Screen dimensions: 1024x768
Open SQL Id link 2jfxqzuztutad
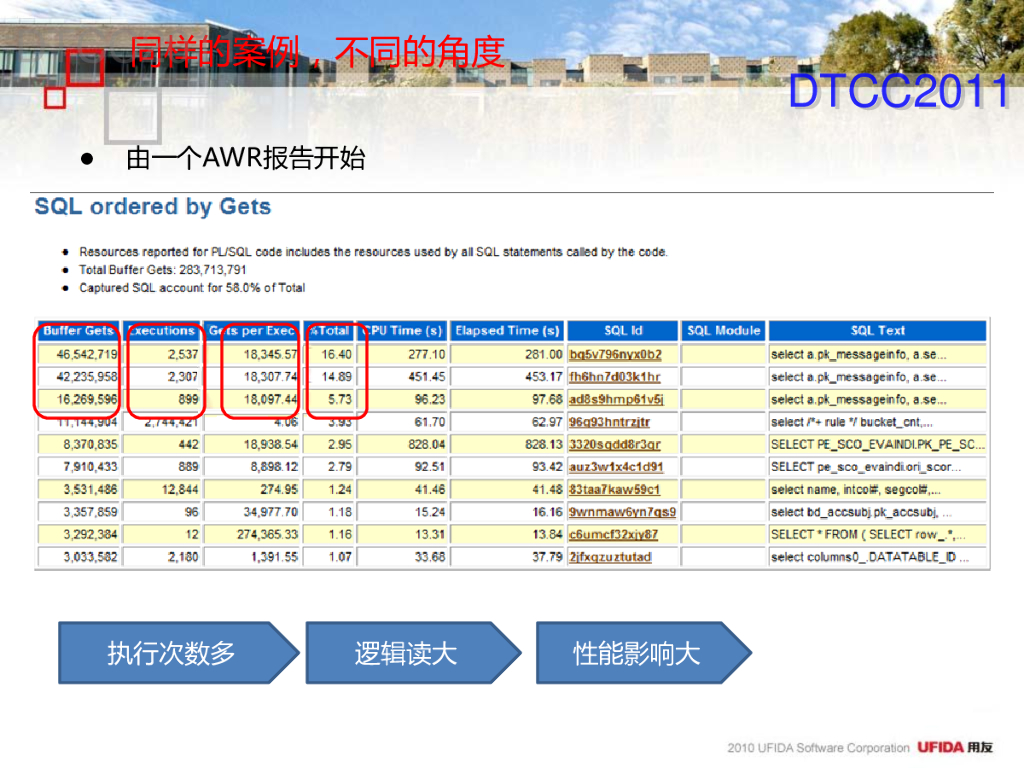pyautogui.click(x=610, y=557)
